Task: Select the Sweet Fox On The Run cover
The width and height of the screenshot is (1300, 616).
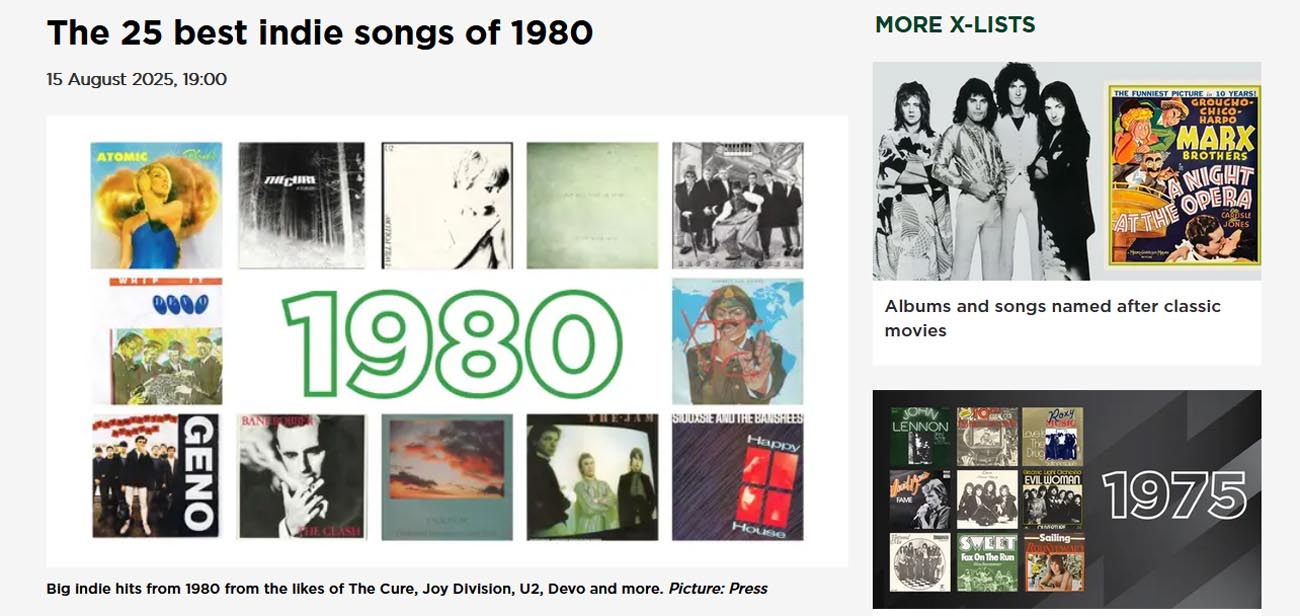Action: (988, 562)
